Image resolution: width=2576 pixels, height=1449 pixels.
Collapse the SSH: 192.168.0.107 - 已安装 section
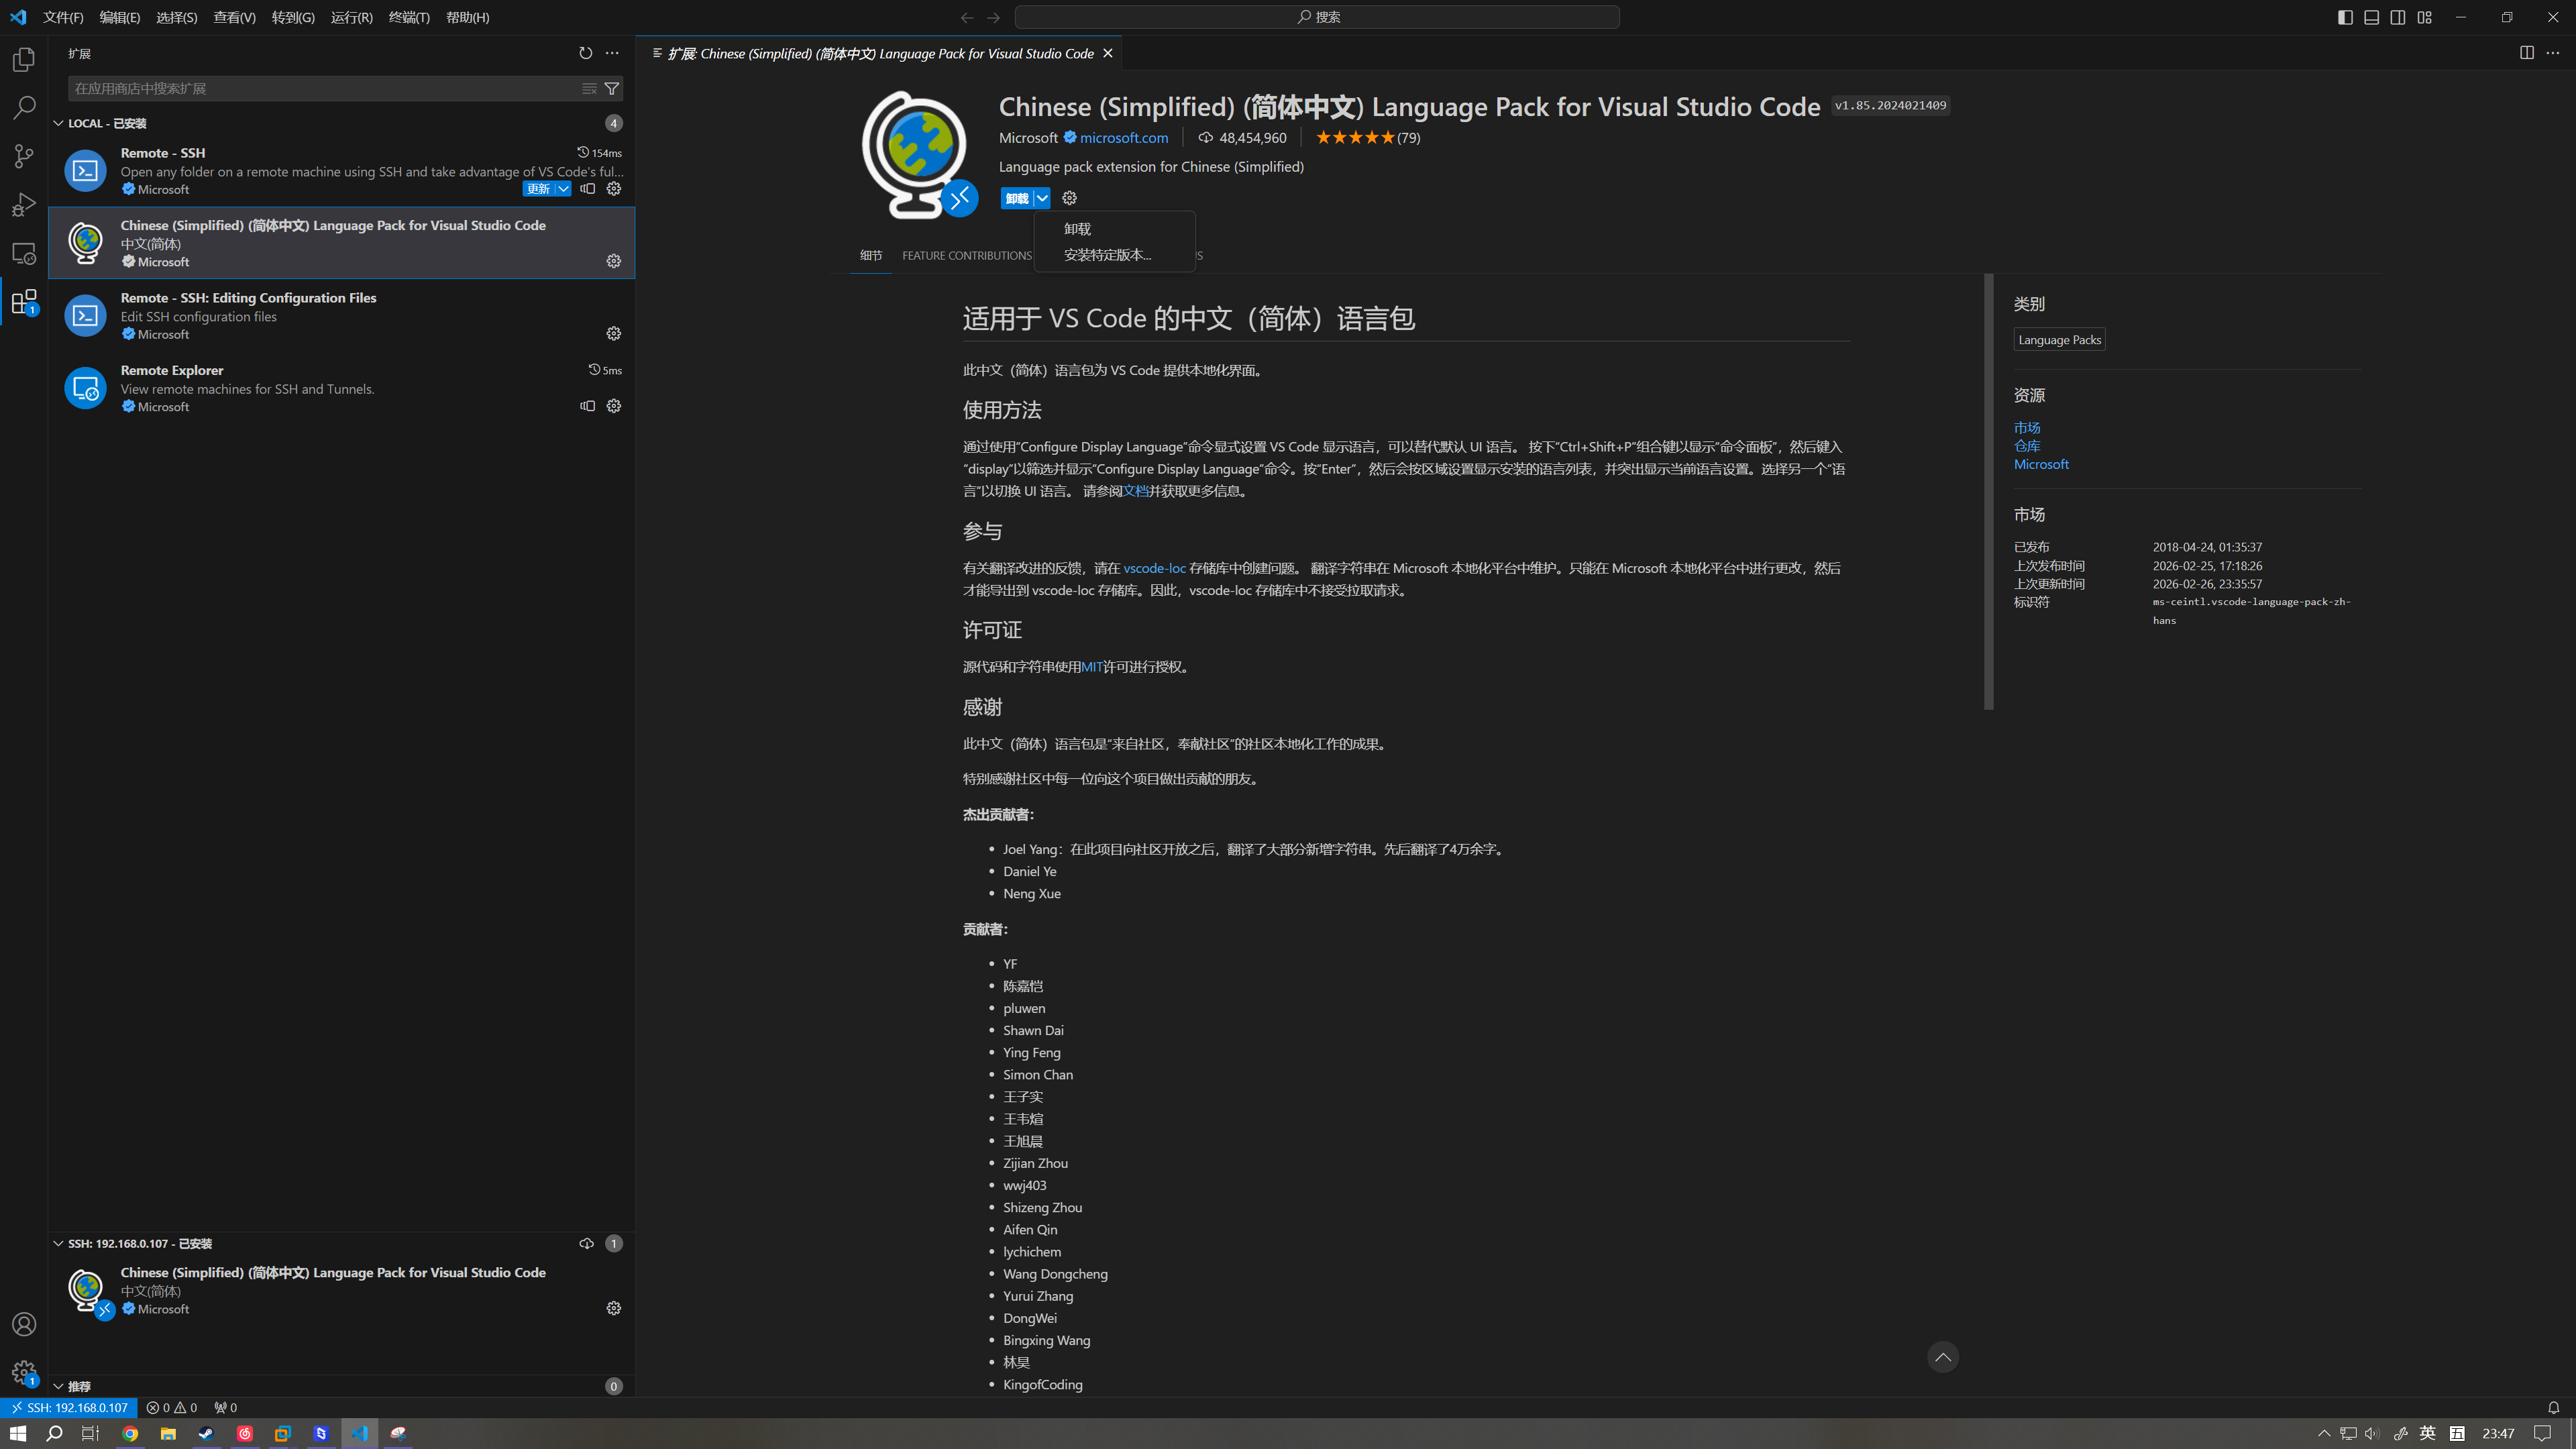(x=58, y=1243)
